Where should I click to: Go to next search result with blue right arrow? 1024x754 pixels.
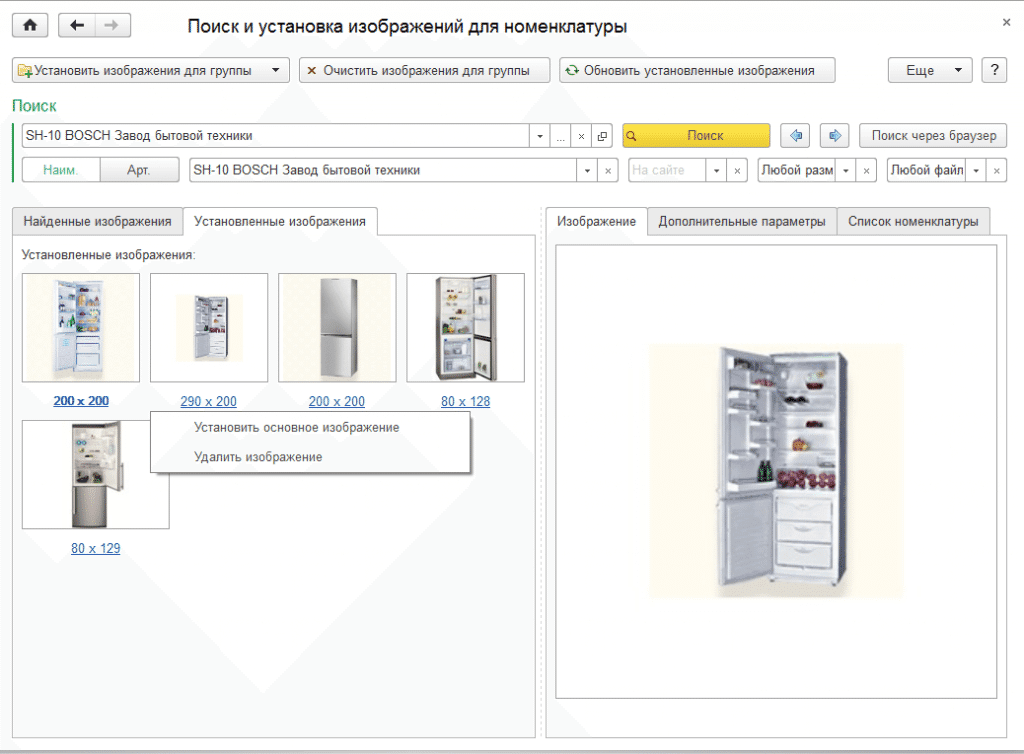tap(835, 136)
